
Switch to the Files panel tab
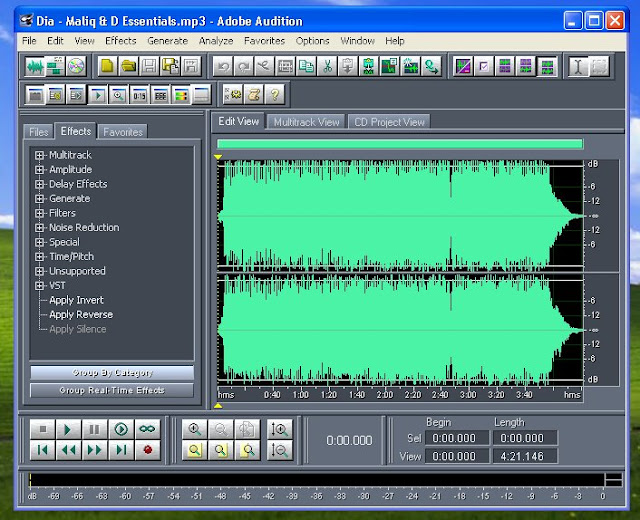(x=38, y=132)
